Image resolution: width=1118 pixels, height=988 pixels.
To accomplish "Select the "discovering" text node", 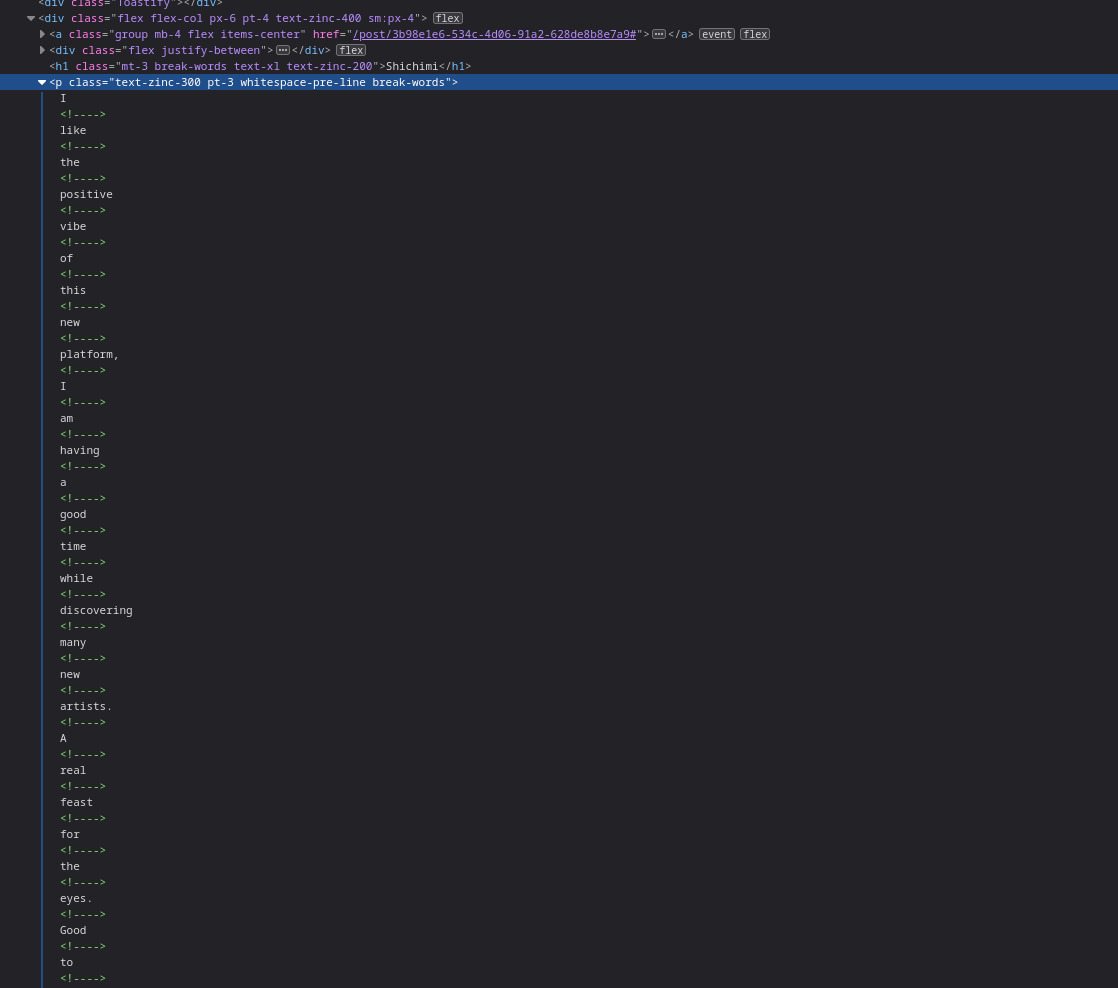I will [x=96, y=610].
